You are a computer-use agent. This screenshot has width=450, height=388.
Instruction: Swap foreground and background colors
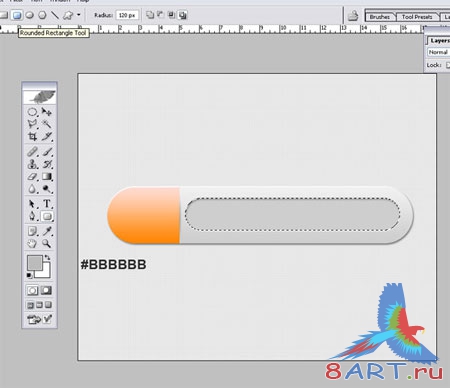(48, 257)
